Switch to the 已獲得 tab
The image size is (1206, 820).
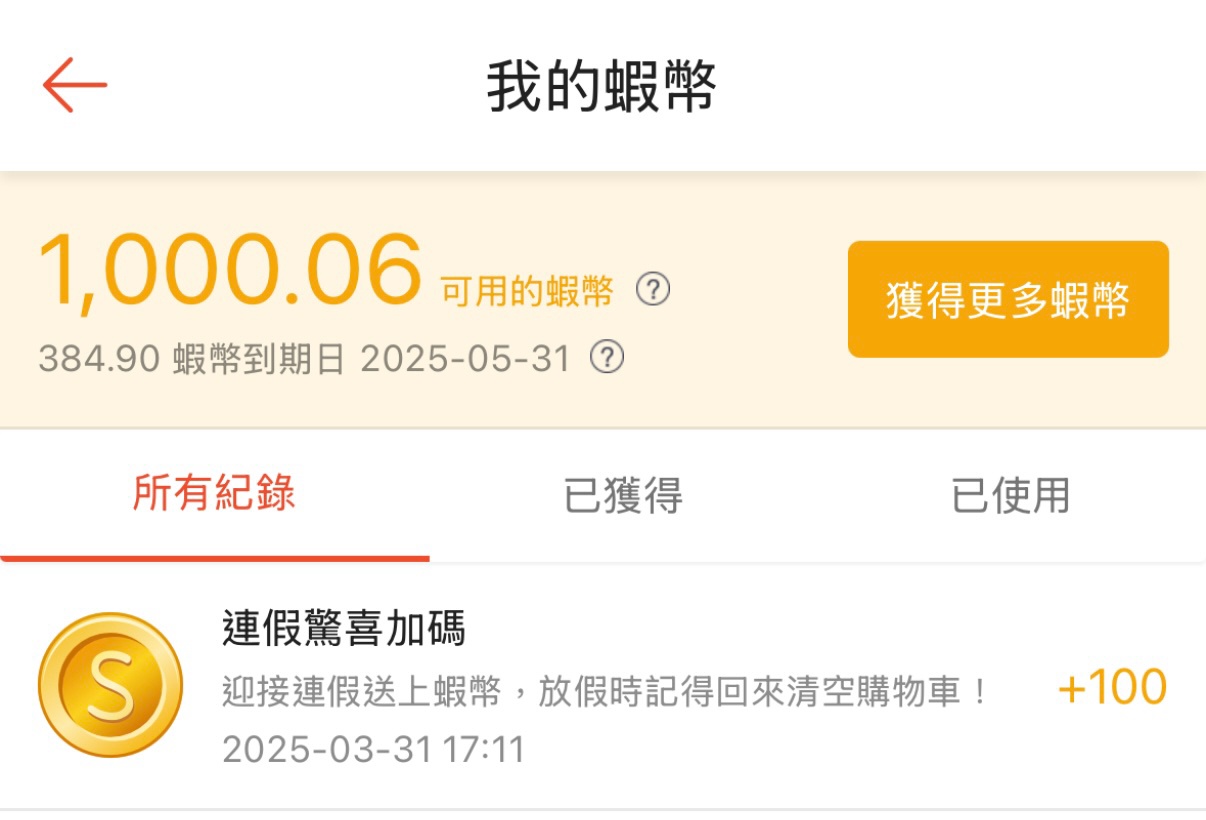pos(622,496)
